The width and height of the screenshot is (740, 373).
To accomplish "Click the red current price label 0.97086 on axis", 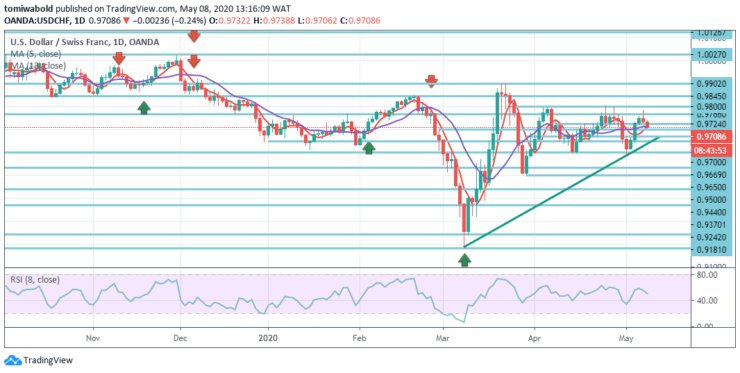I will (x=712, y=137).
